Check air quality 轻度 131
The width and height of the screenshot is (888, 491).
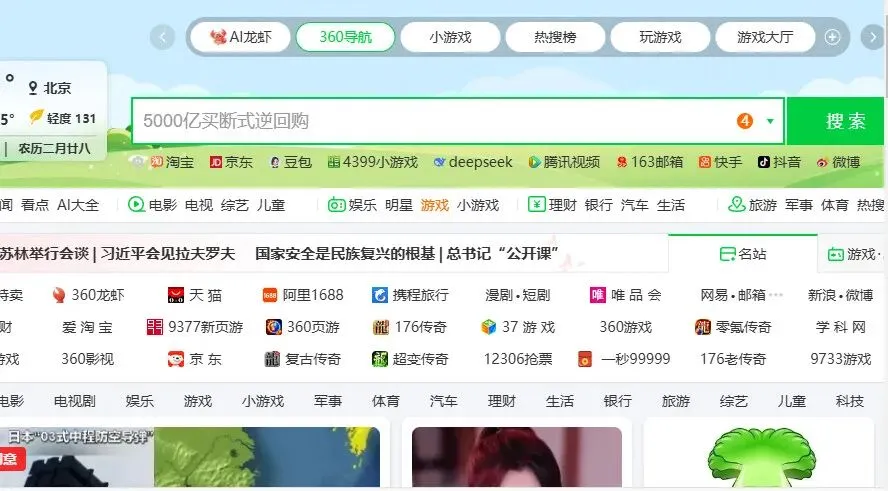point(63,118)
